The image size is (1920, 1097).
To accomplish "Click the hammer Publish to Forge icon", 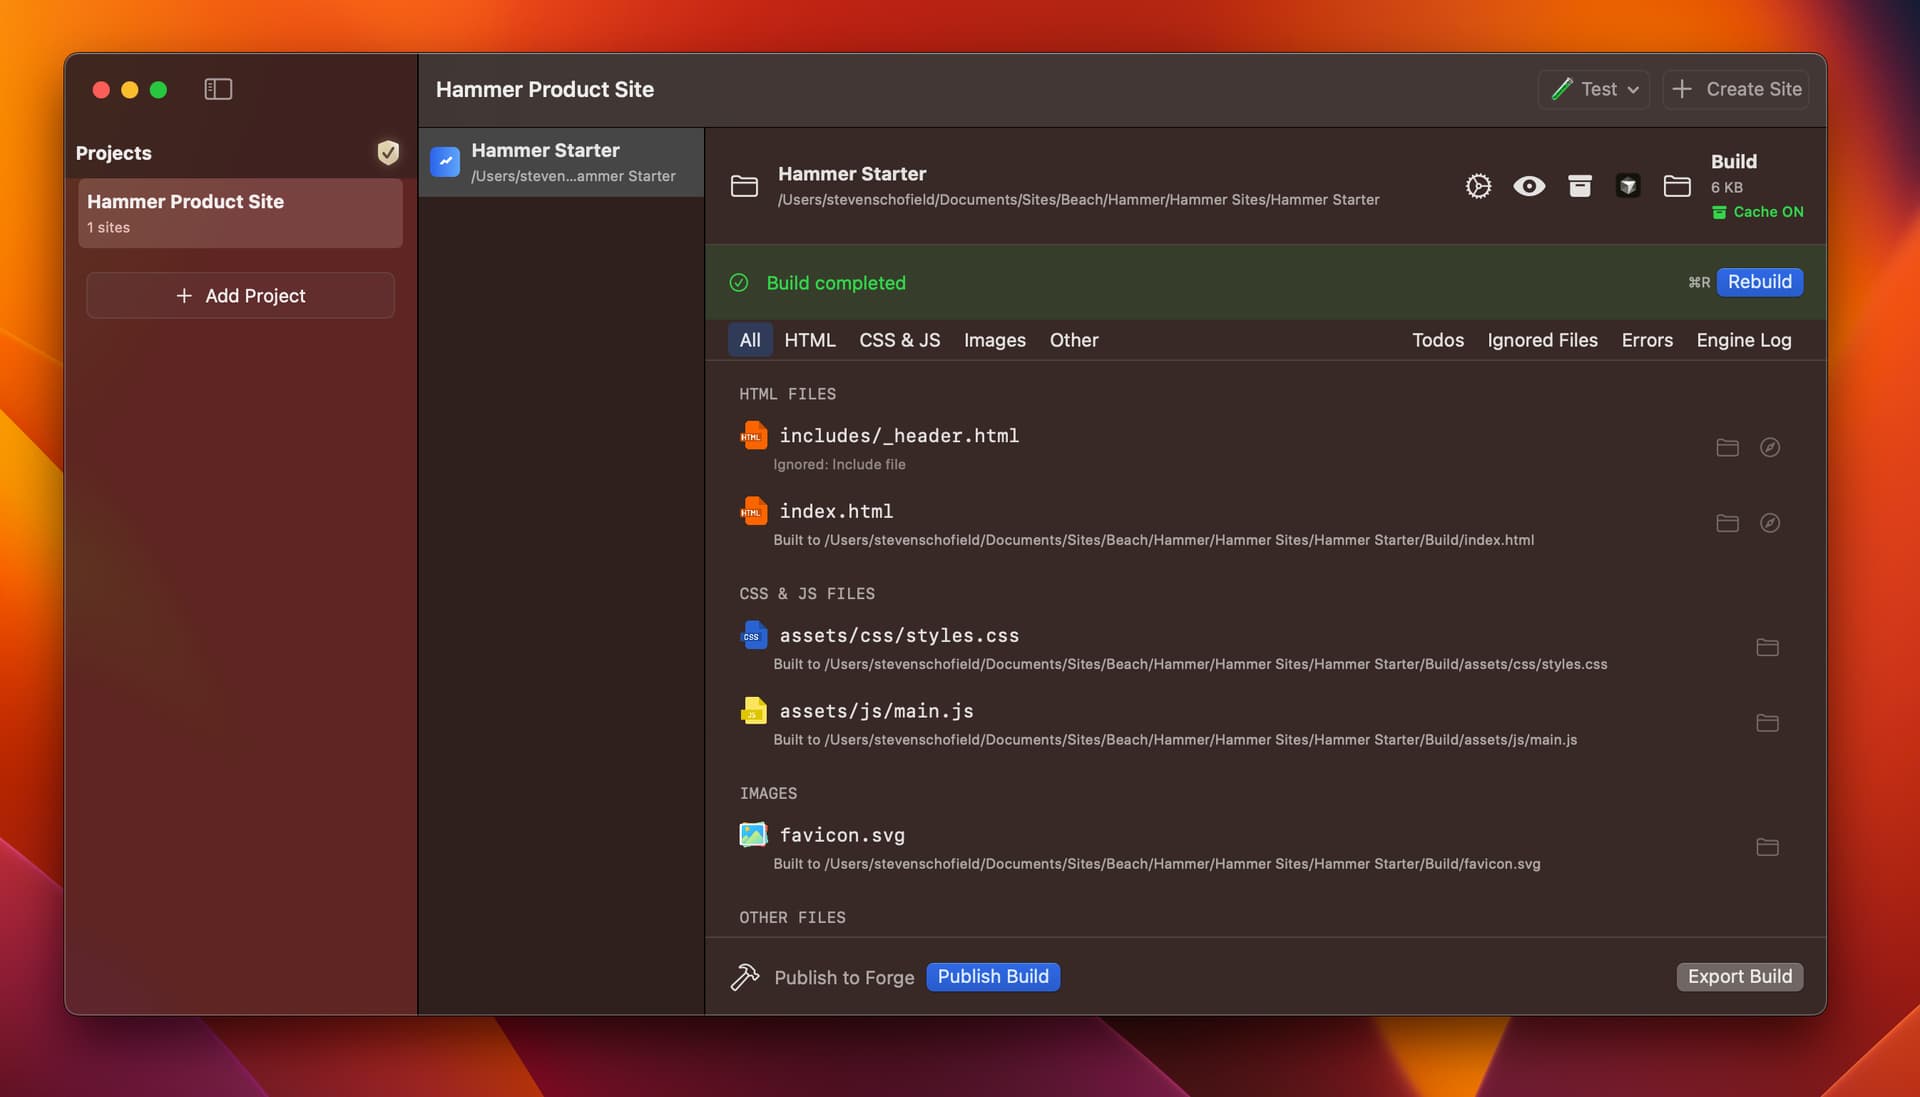I will click(x=745, y=977).
